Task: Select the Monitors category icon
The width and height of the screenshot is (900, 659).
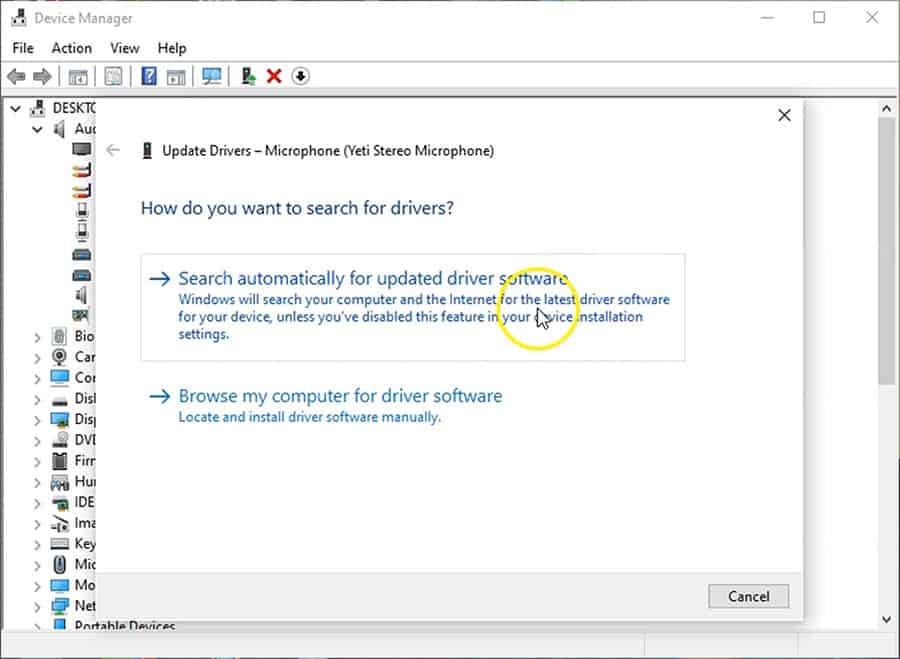Action: pos(59,585)
